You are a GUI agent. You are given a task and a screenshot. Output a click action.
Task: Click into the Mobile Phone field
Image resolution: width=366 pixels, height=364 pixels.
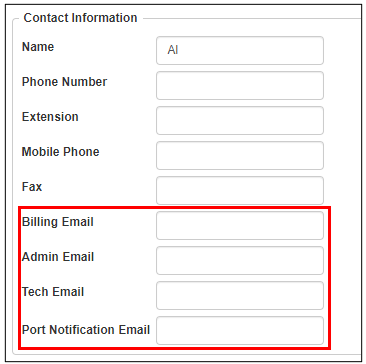[x=240, y=155]
